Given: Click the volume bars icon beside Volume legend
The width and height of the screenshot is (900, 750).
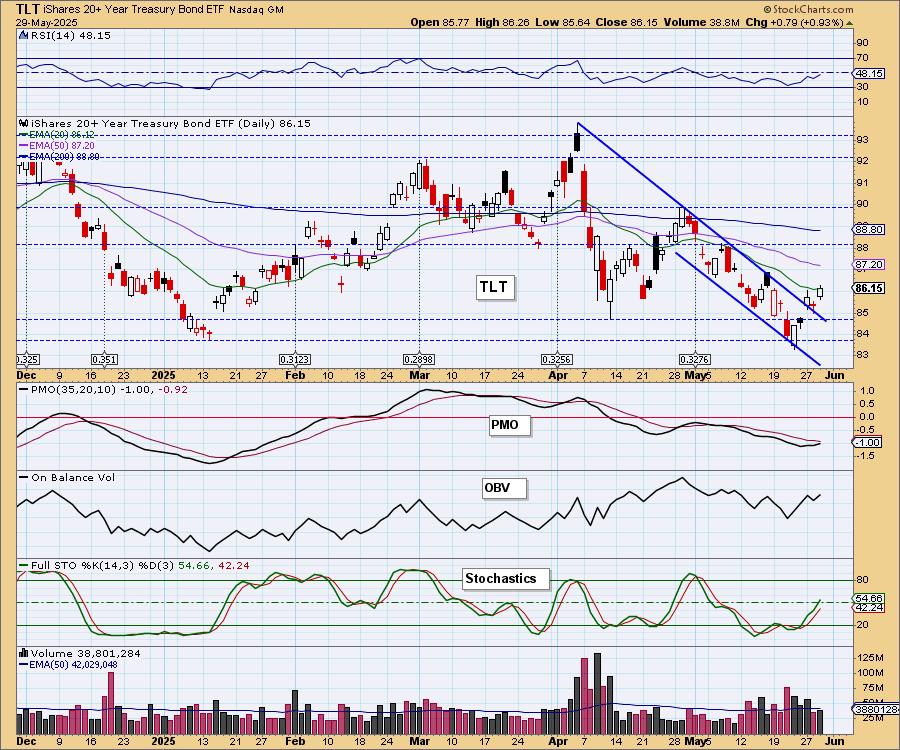Looking at the screenshot, I should pyautogui.click(x=24, y=653).
